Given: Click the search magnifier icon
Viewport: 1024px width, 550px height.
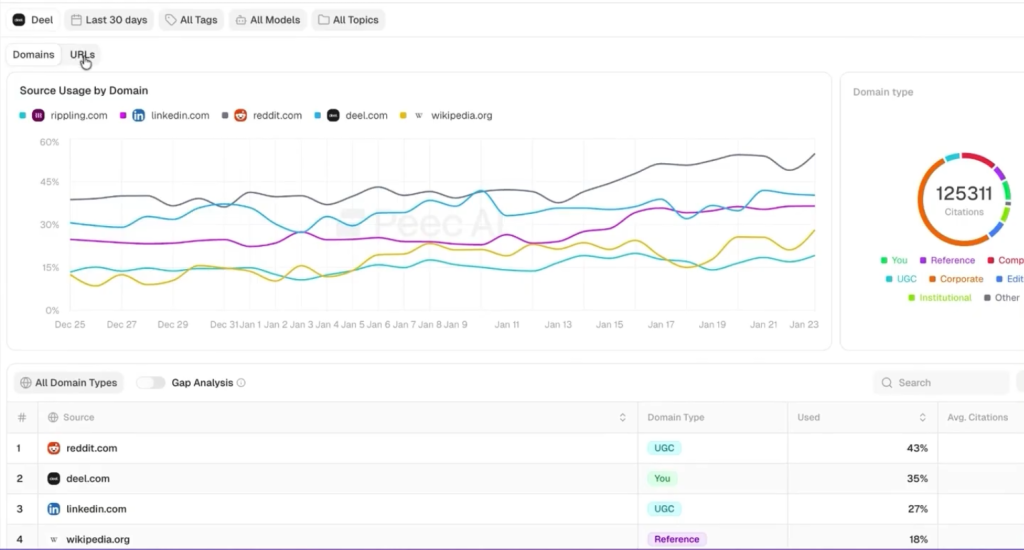Looking at the screenshot, I should point(887,383).
